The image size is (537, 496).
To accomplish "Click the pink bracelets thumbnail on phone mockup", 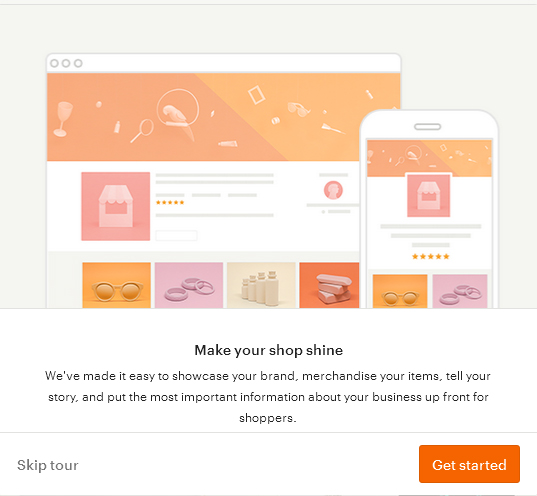I will 460,291.
